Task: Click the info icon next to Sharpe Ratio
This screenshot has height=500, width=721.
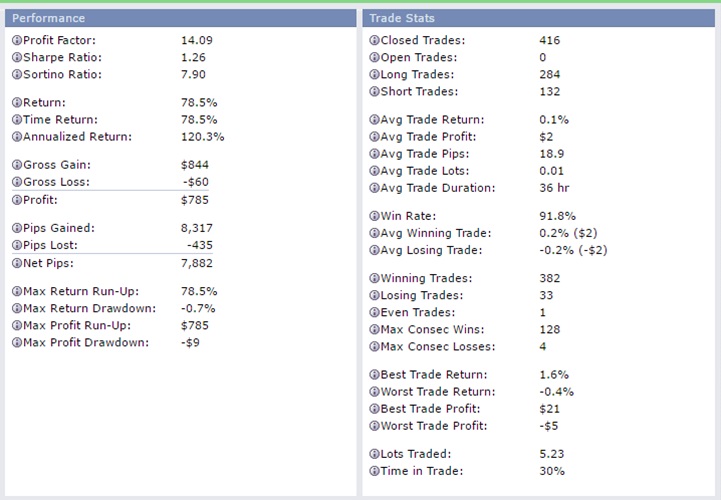Action: 16,58
